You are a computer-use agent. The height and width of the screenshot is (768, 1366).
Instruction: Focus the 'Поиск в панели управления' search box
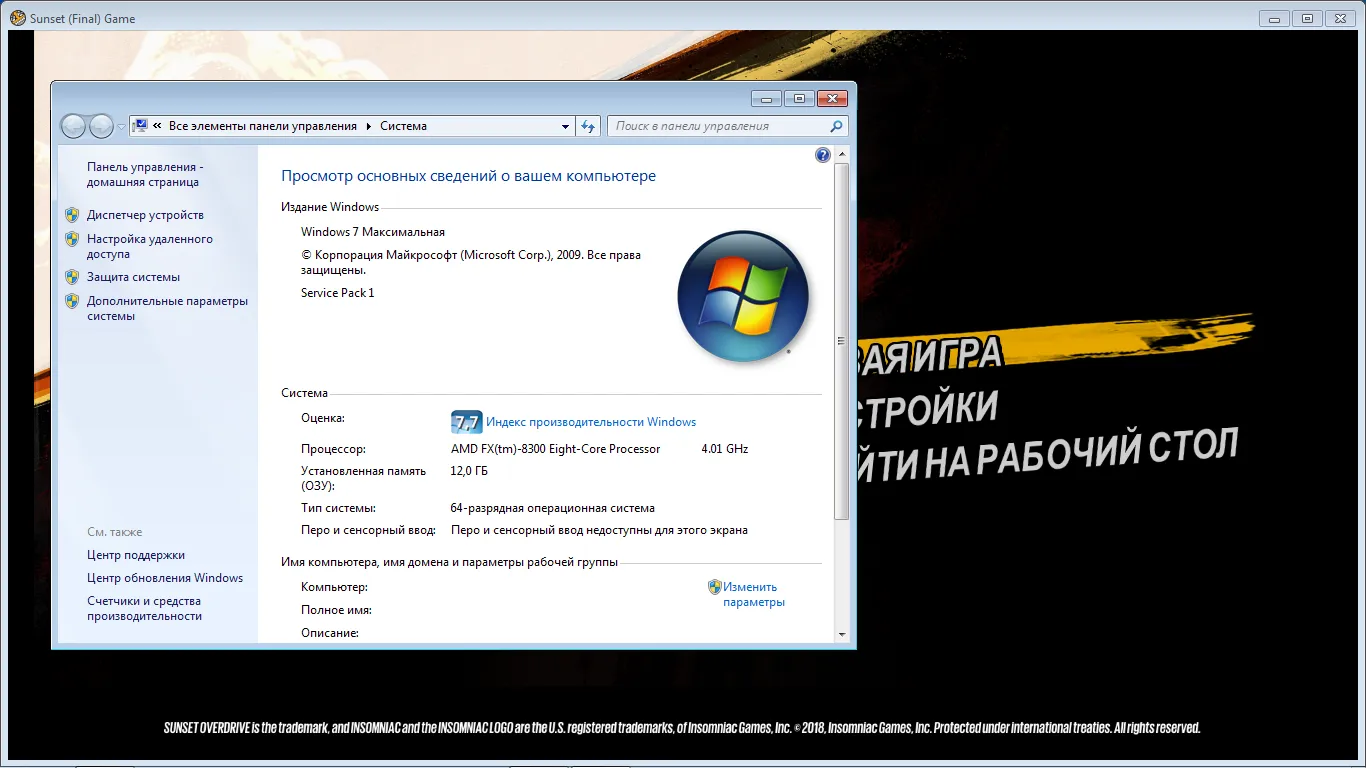tap(720, 126)
